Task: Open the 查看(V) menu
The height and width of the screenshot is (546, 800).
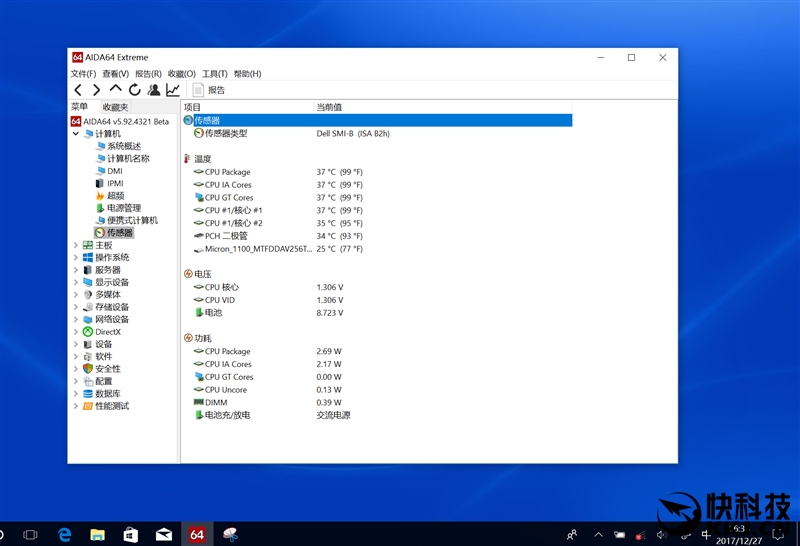Action: tap(115, 73)
